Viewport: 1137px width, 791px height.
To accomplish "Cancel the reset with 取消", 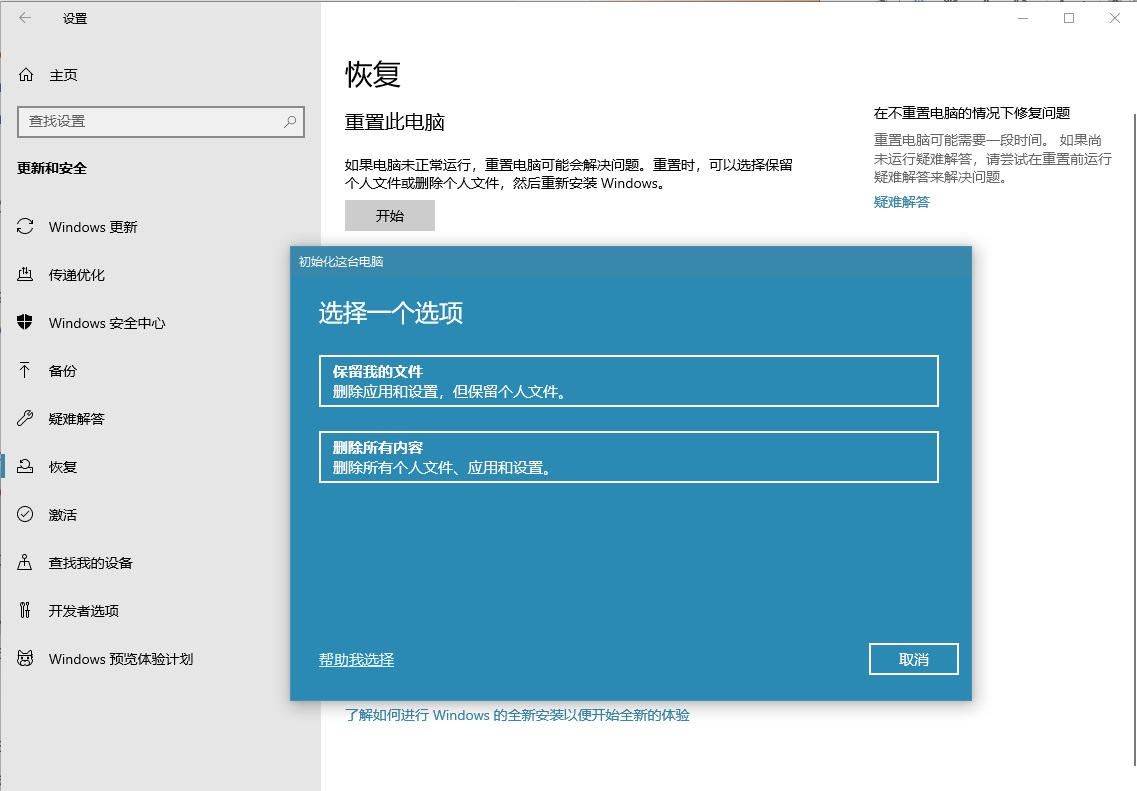I will (x=913, y=659).
